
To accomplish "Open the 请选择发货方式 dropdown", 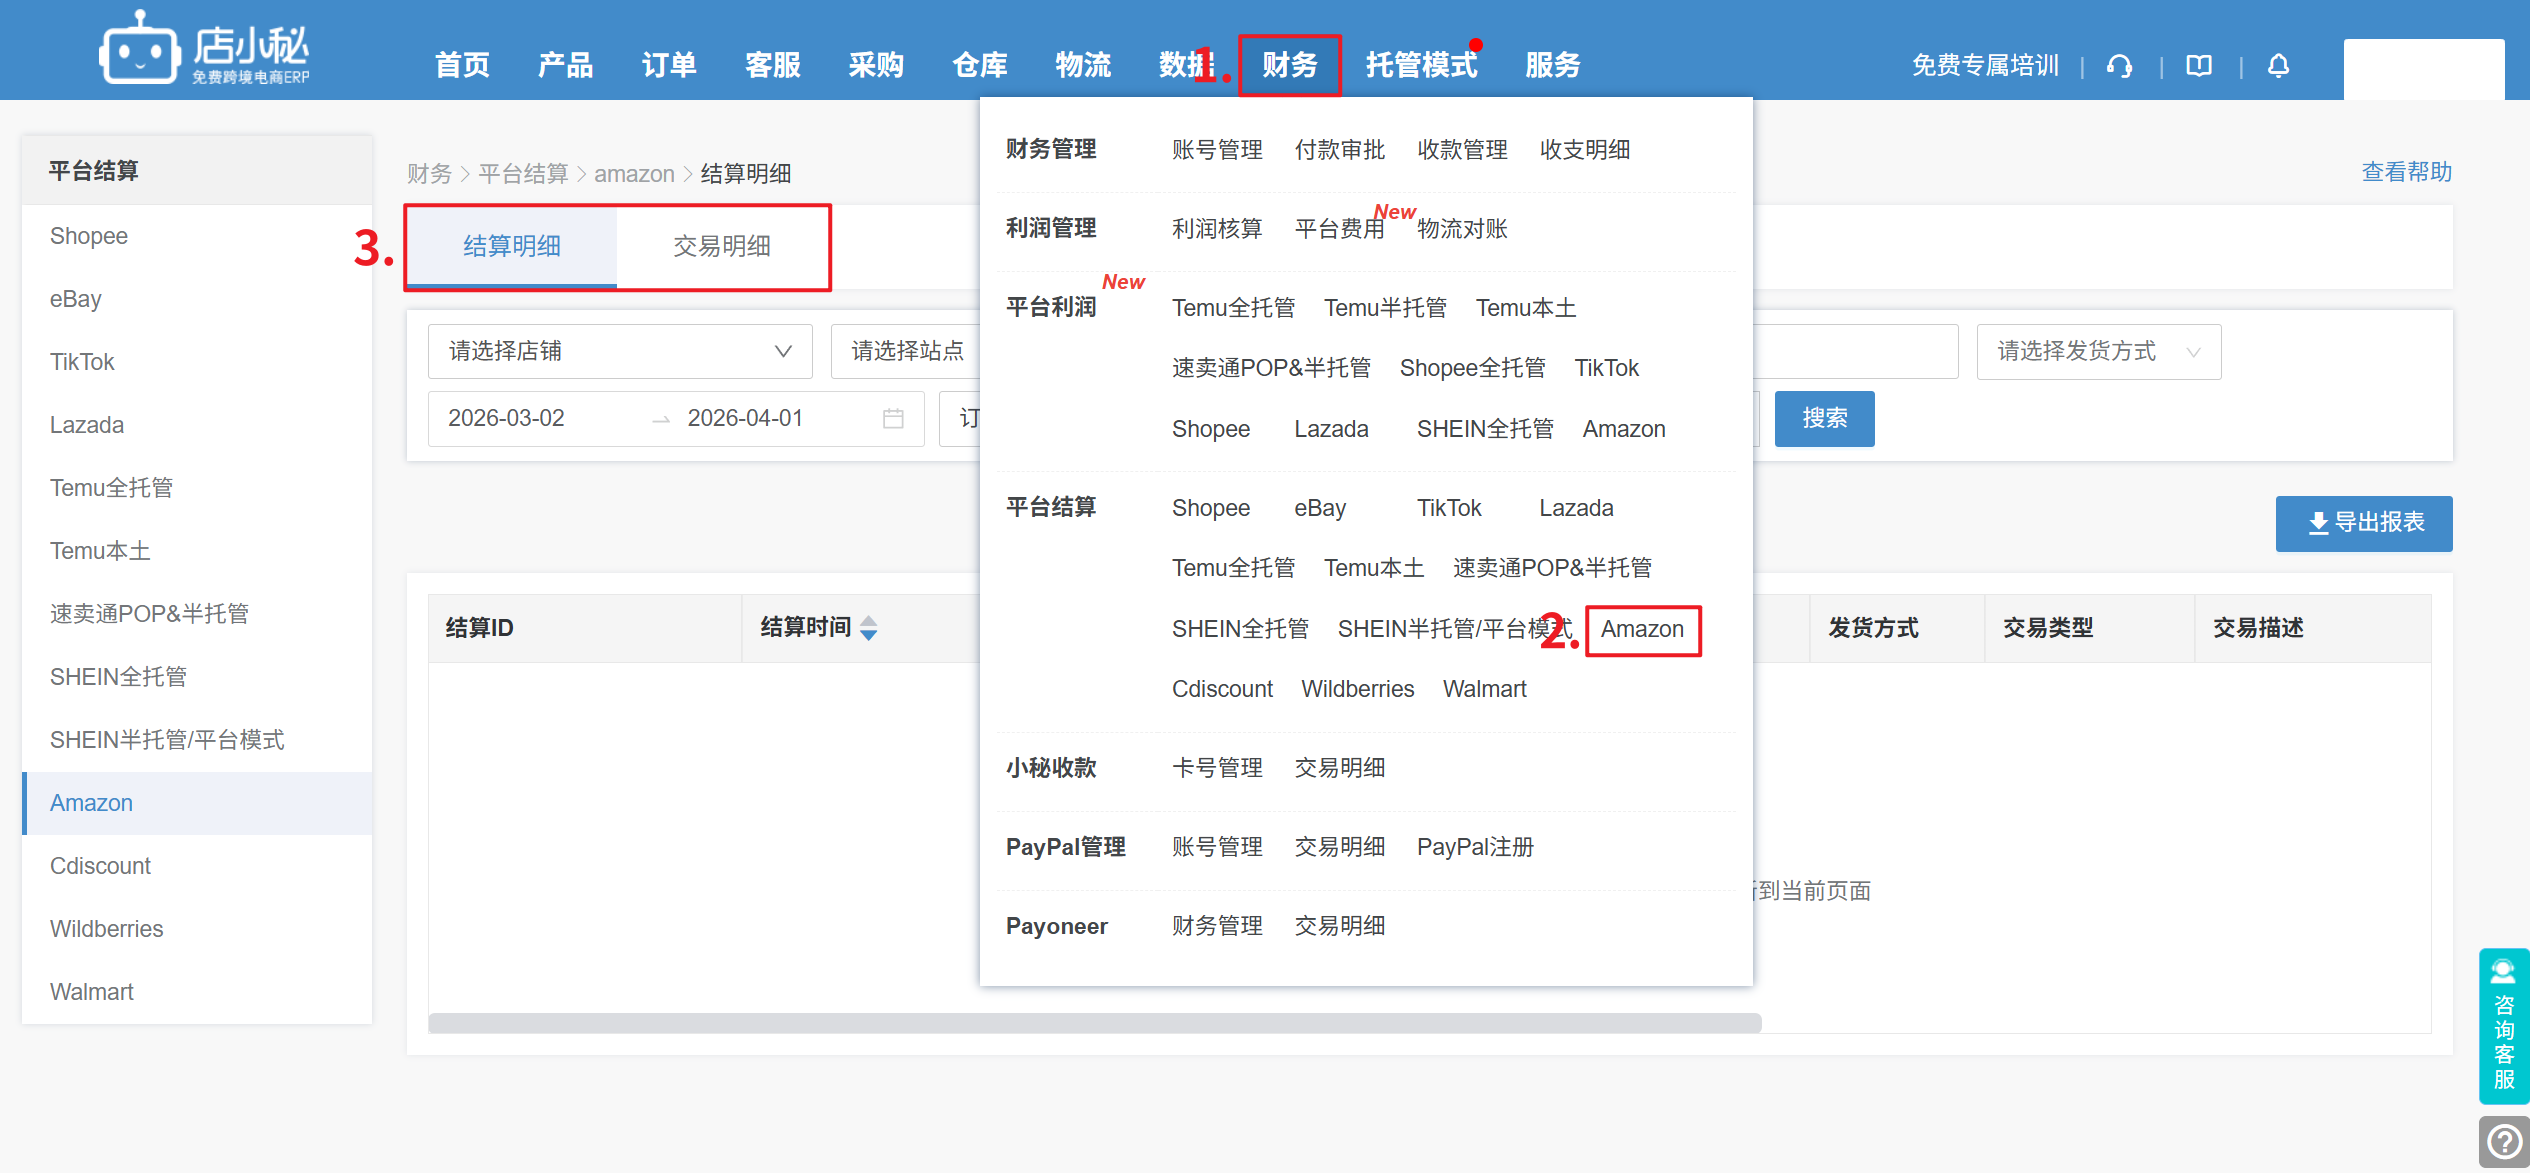I will tap(2098, 351).
